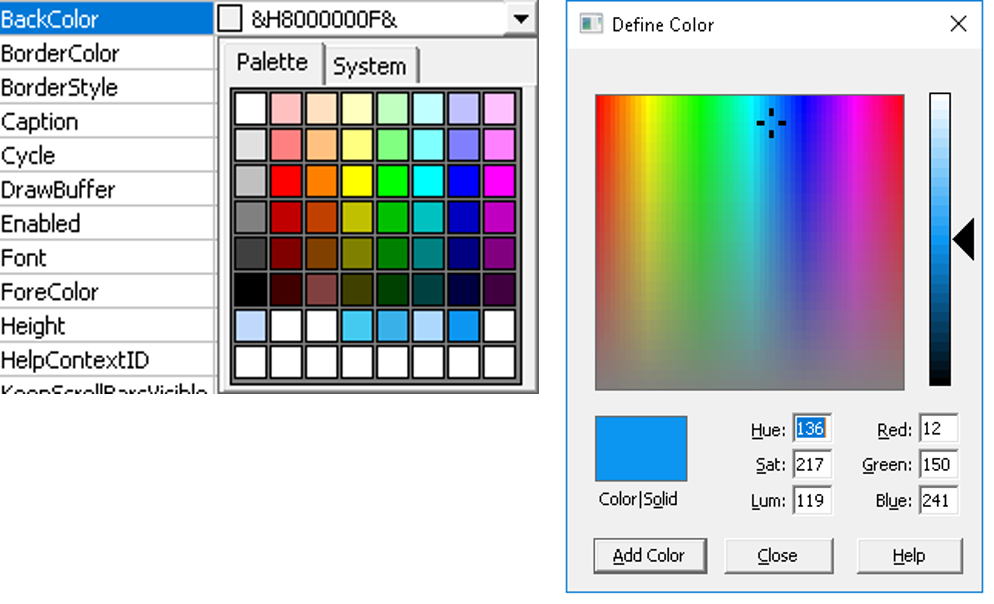The width and height of the screenshot is (994, 604).
Task: Switch to the System tab
Action: point(369,66)
